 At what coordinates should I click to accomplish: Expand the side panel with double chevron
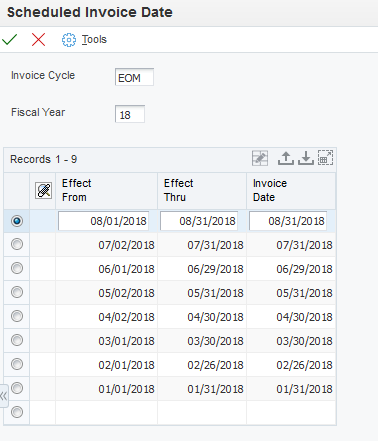[3, 396]
